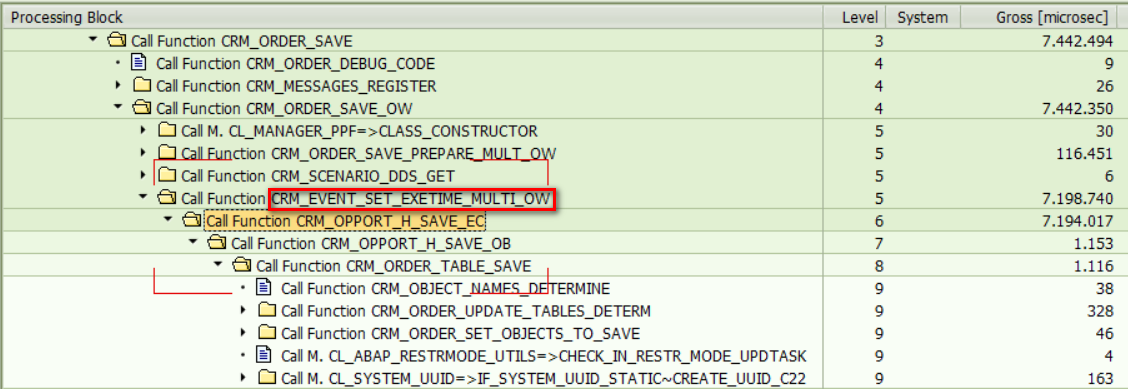Click gross time value 328
This screenshot has width=1128, height=389.
click(x=1101, y=311)
